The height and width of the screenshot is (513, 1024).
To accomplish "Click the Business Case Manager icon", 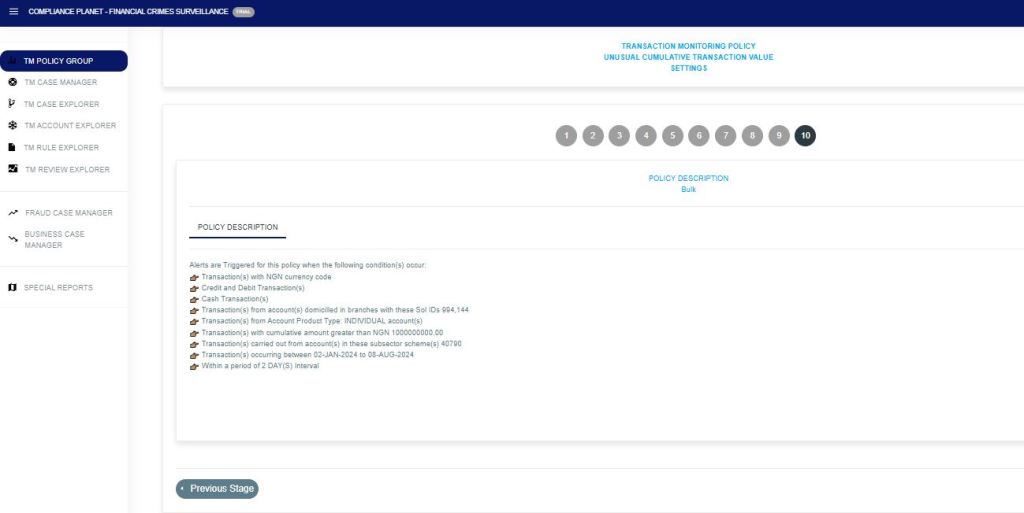I will point(12,239).
